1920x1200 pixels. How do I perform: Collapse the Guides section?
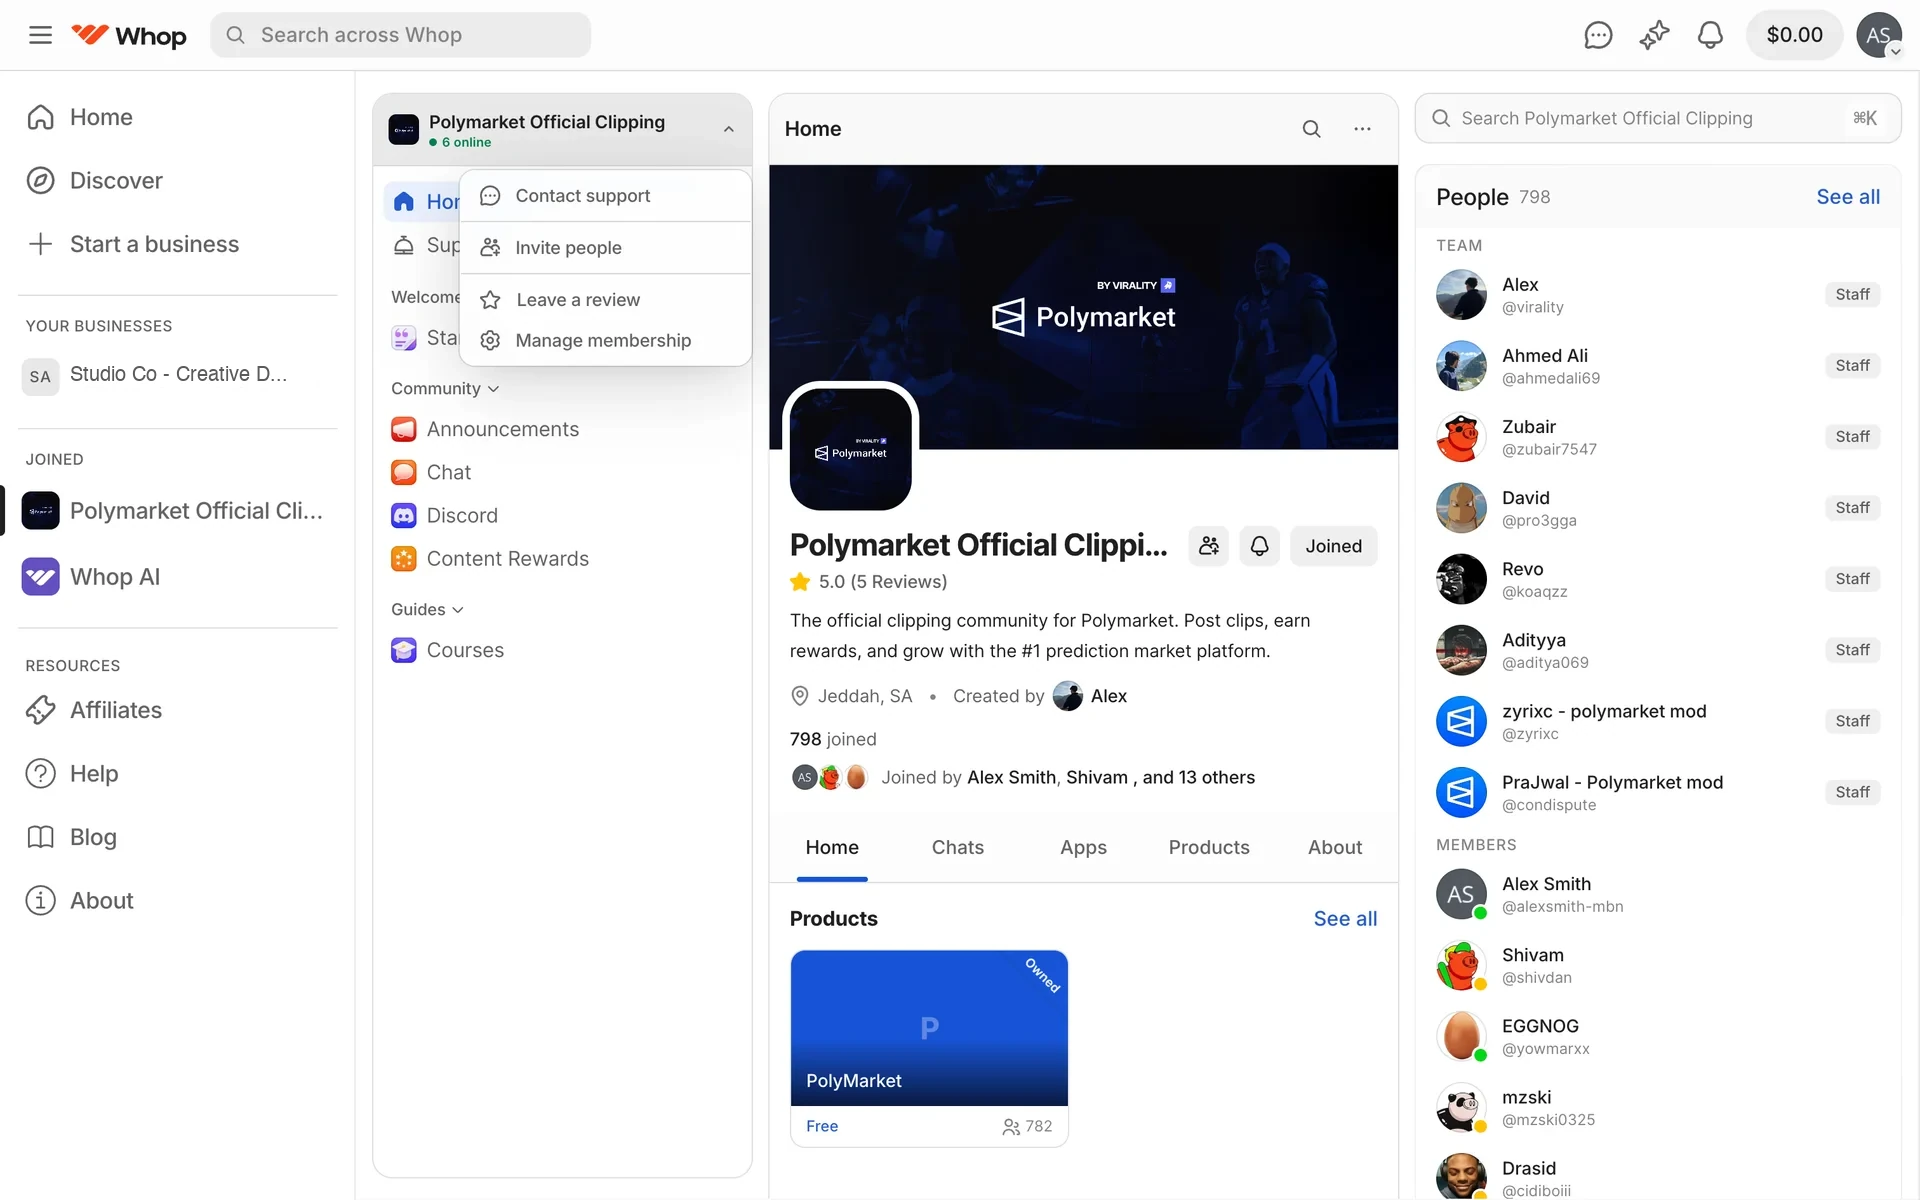[x=427, y=609]
